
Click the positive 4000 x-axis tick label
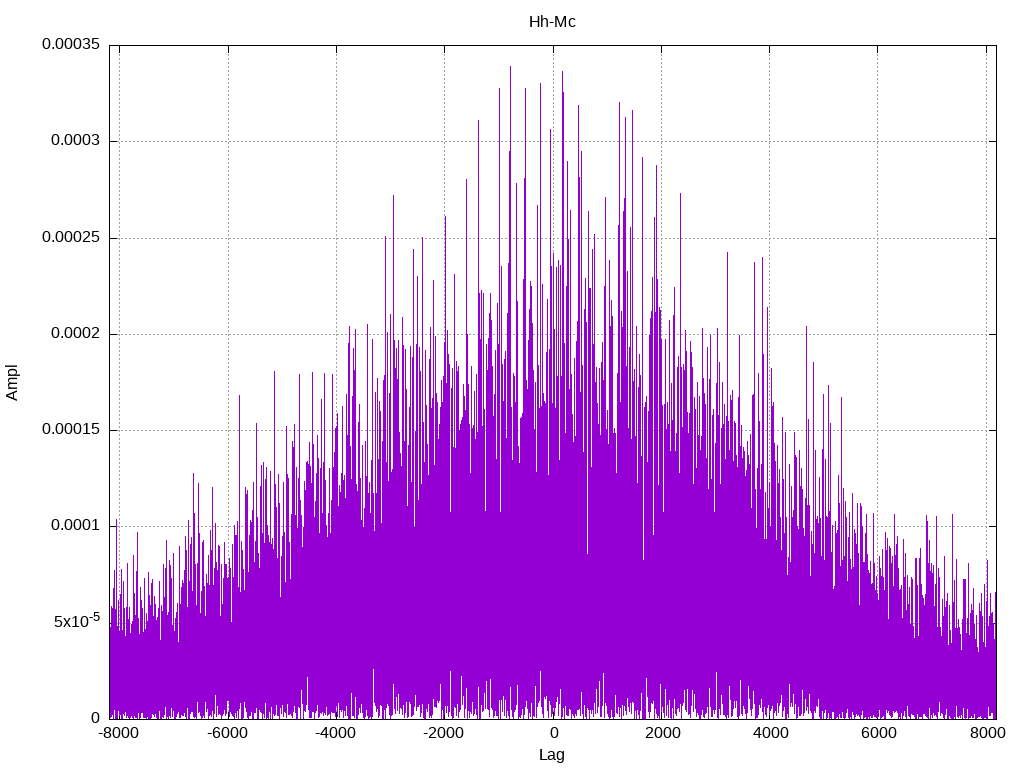(770, 733)
